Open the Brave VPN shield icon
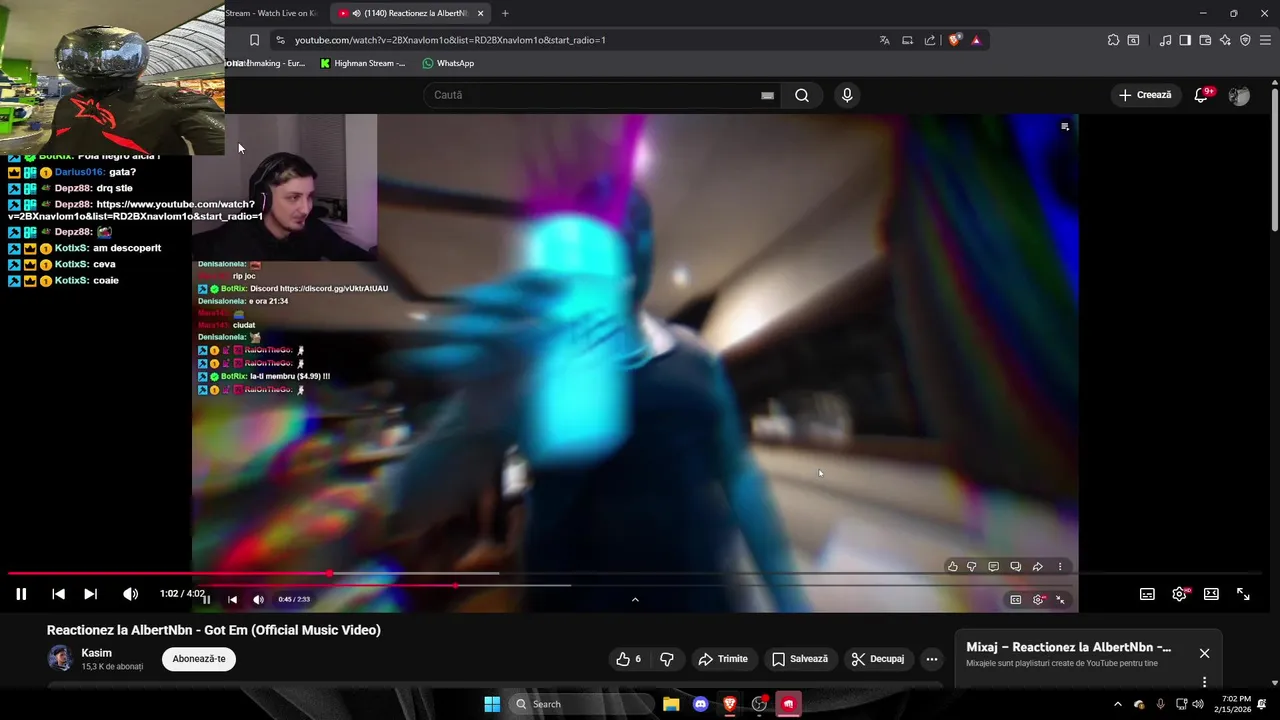 click(x=1245, y=40)
